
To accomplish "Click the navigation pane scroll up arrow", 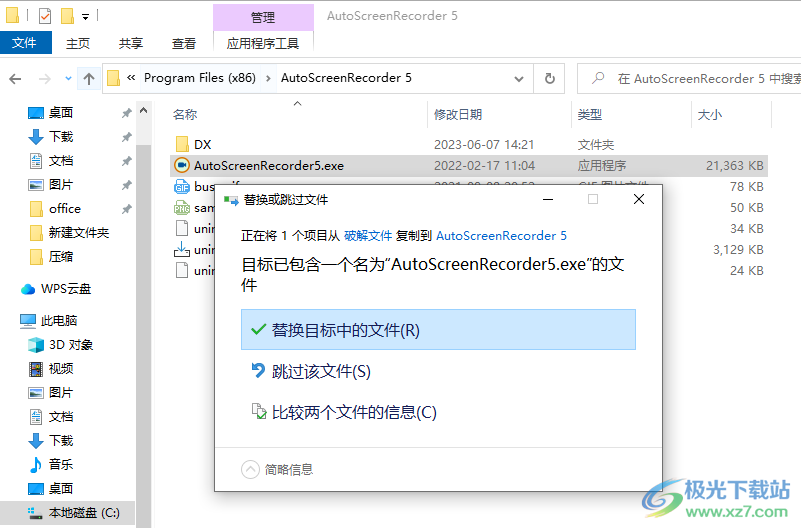I will [144, 110].
